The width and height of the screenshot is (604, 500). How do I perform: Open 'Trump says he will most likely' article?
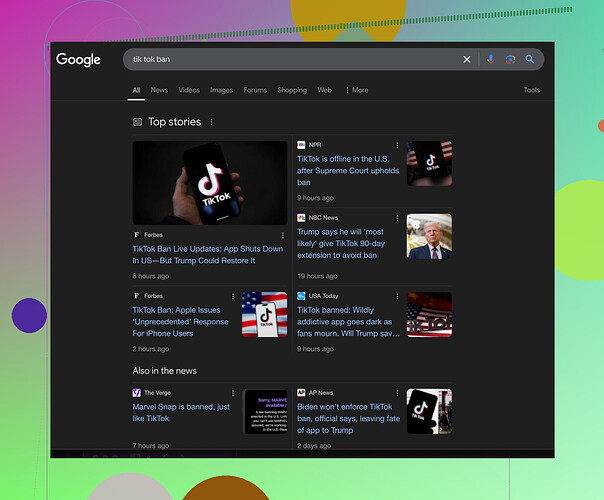point(341,243)
